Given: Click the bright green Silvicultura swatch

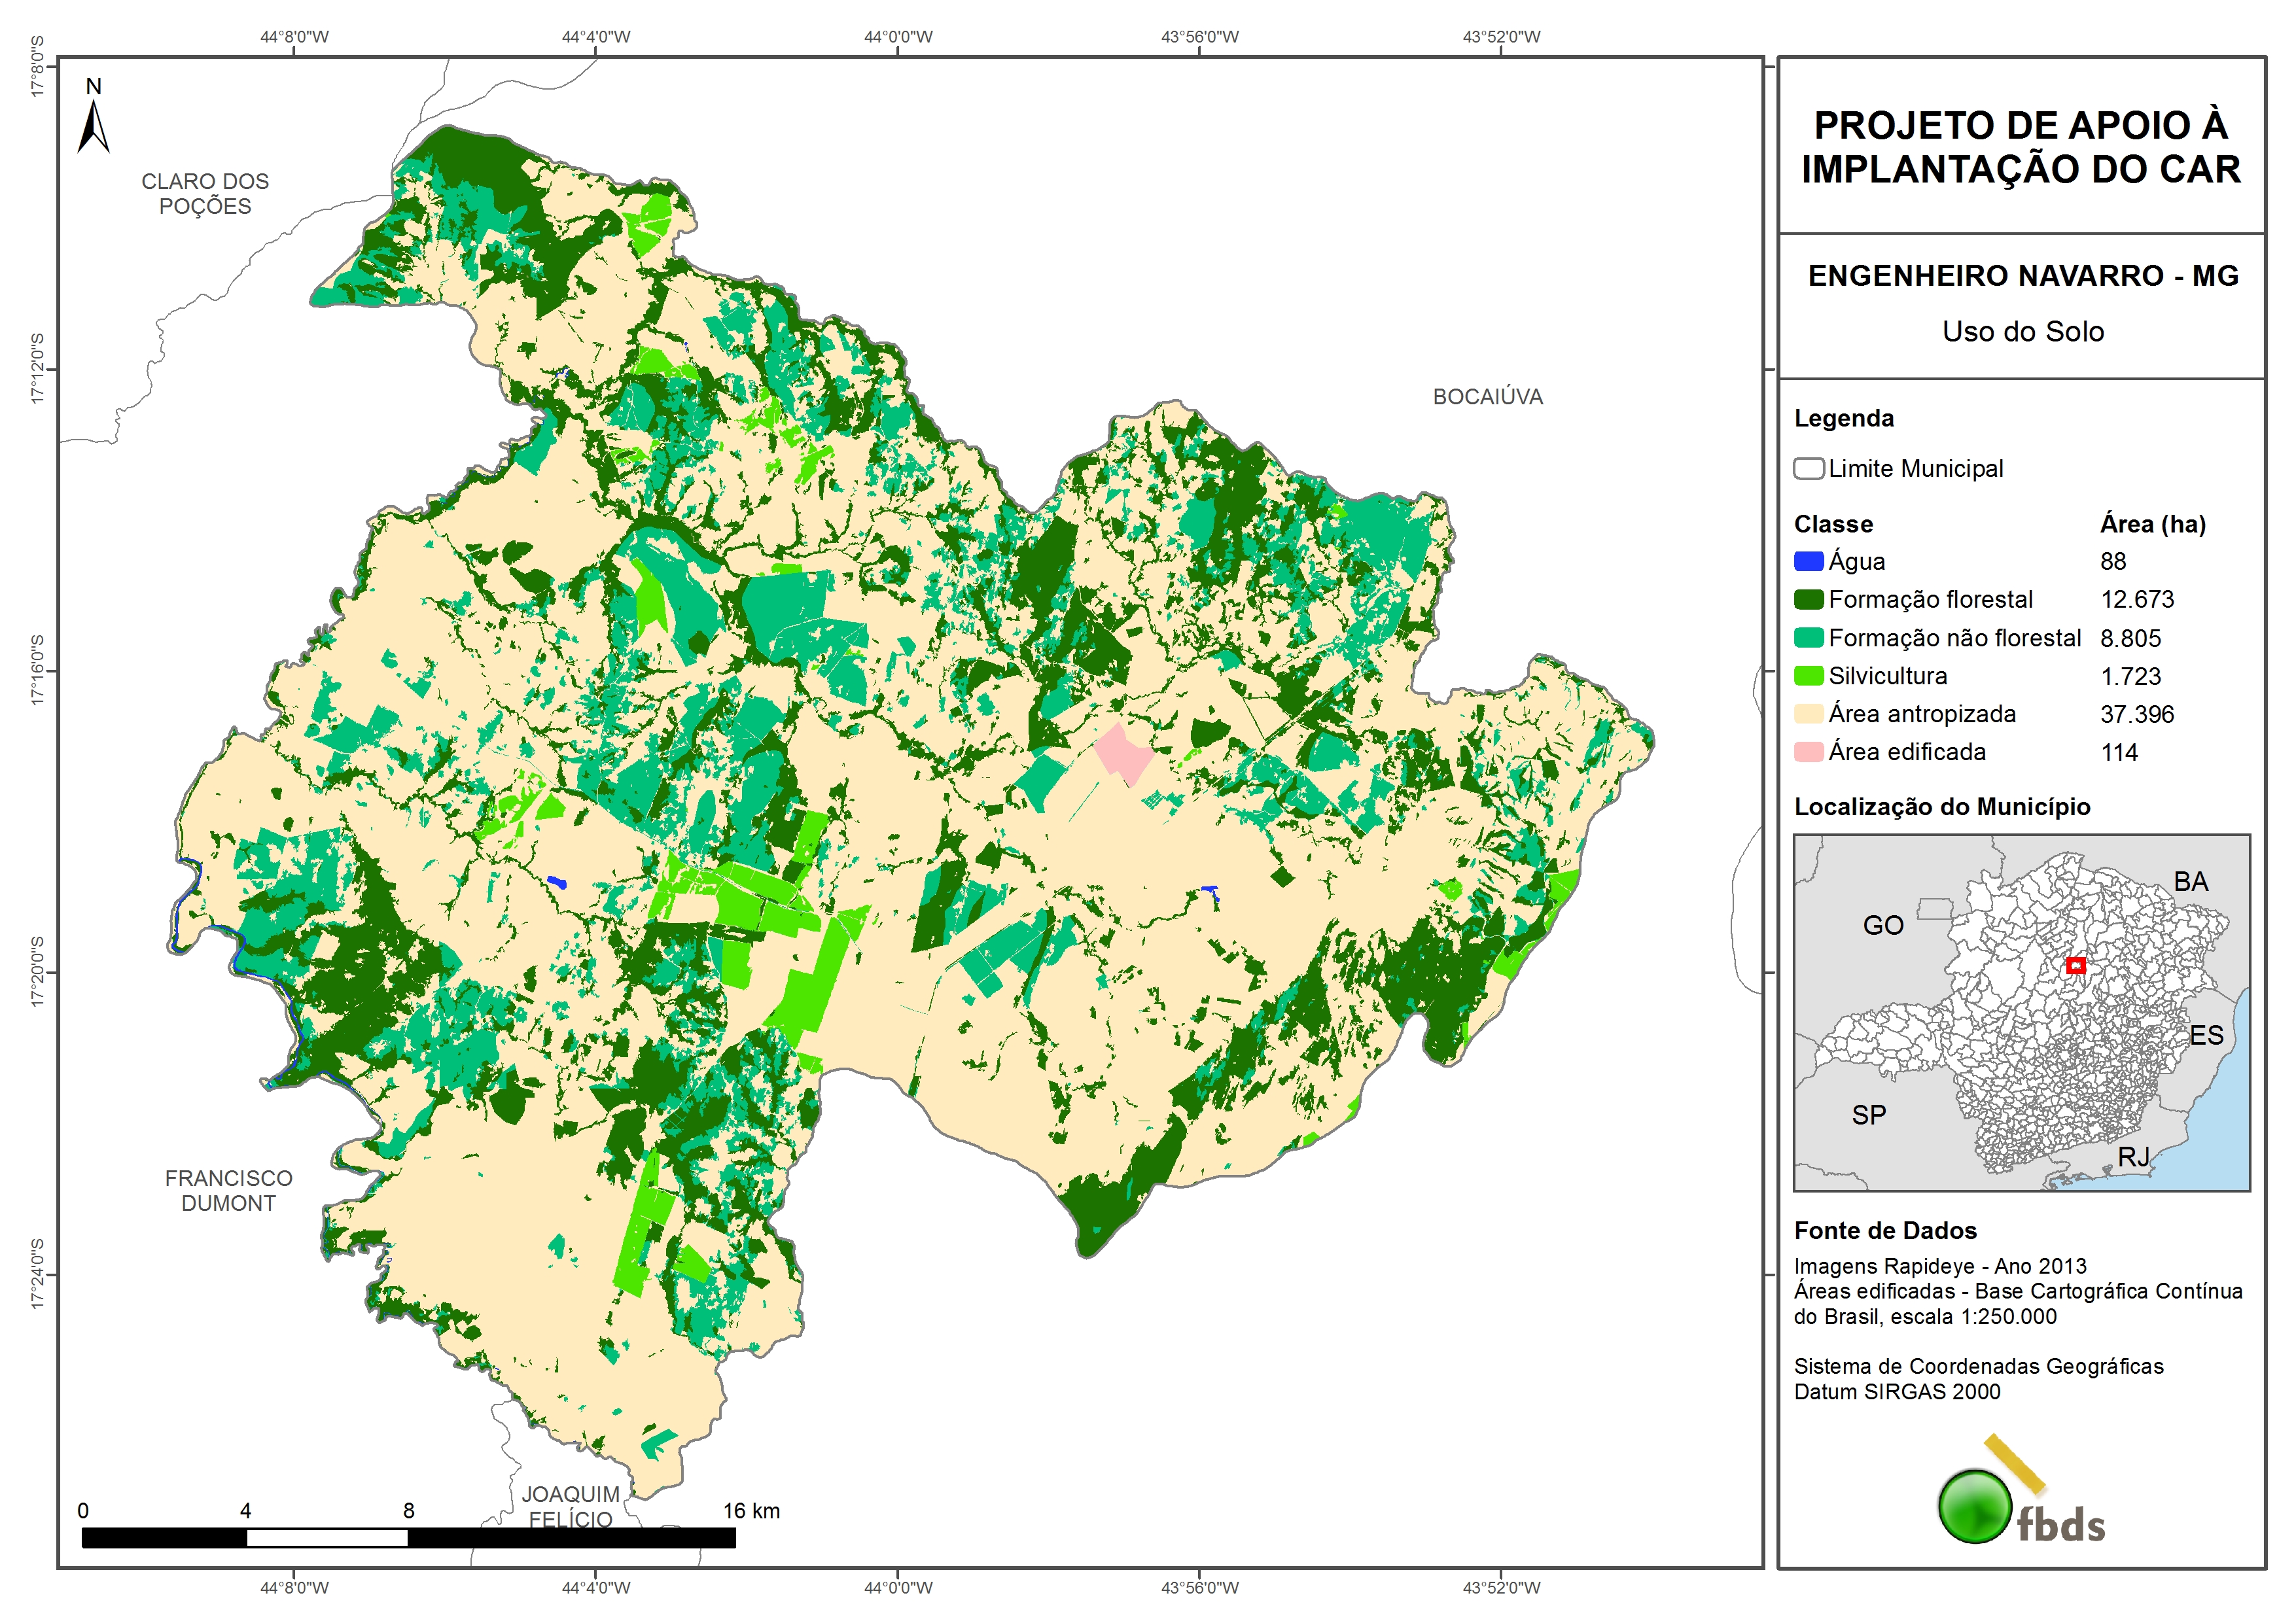Looking at the screenshot, I should 1808,676.
